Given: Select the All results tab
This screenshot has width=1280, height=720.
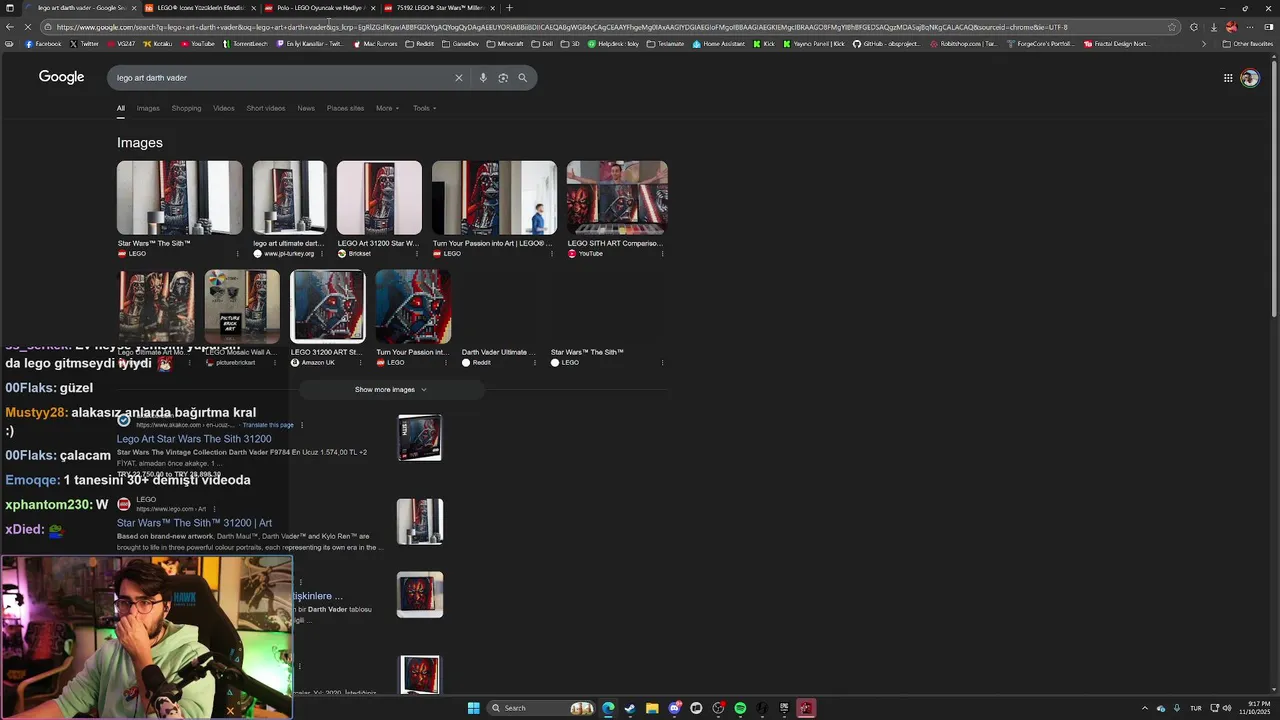Looking at the screenshot, I should click(120, 108).
